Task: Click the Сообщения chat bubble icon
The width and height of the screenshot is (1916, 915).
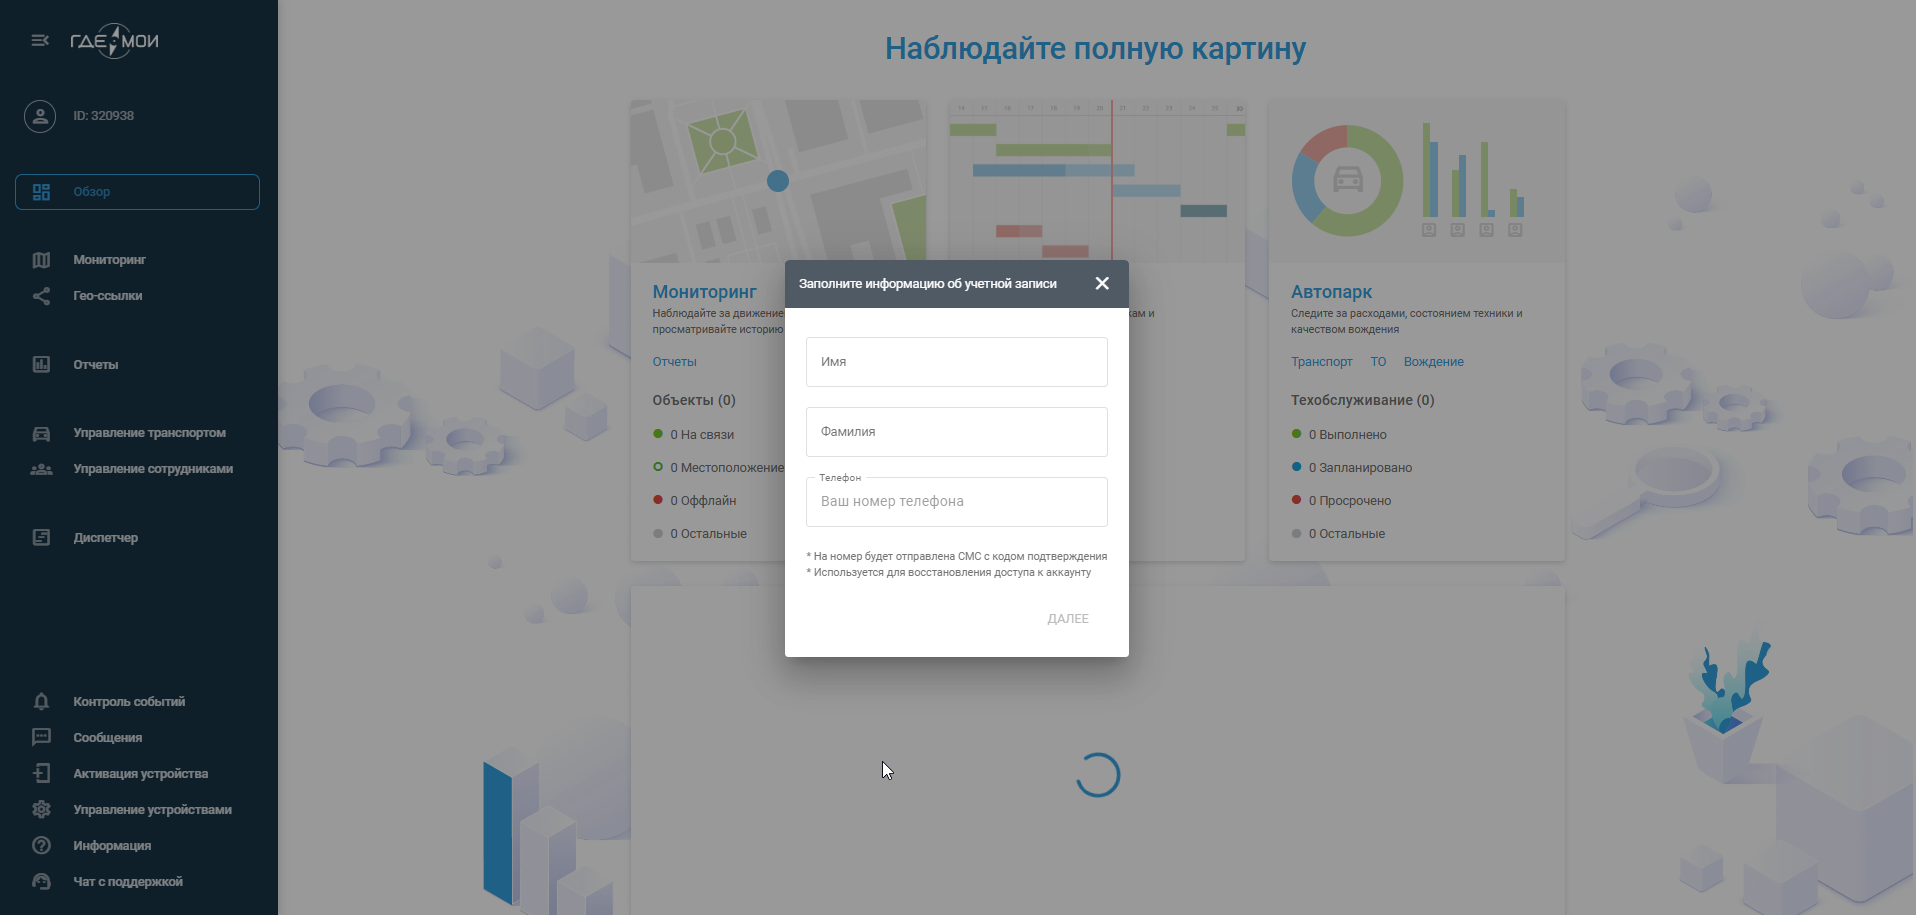Action: (41, 738)
